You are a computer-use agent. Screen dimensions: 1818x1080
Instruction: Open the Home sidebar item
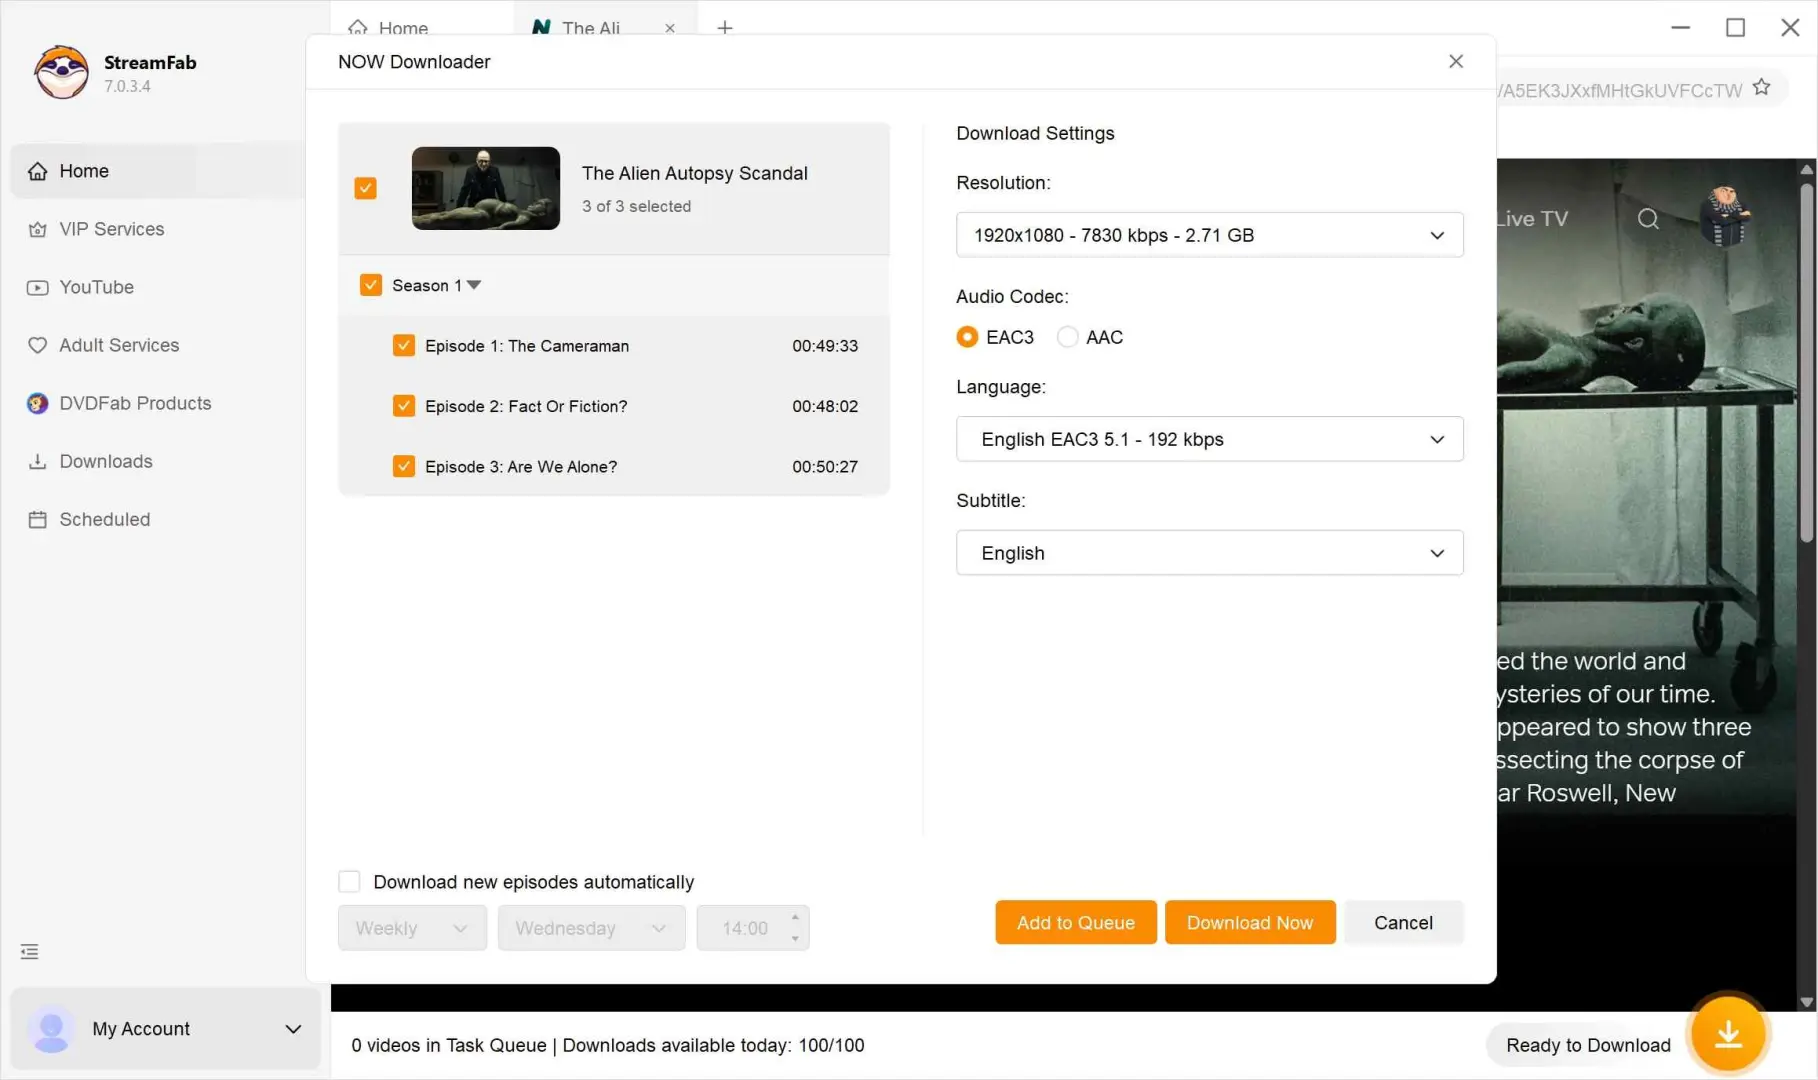click(x=157, y=171)
